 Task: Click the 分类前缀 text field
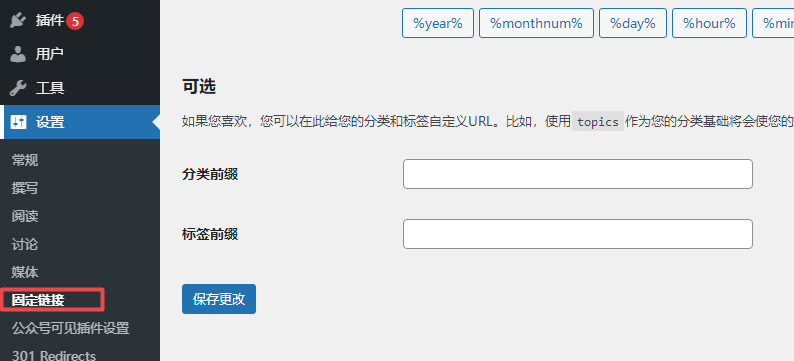[x=578, y=174]
